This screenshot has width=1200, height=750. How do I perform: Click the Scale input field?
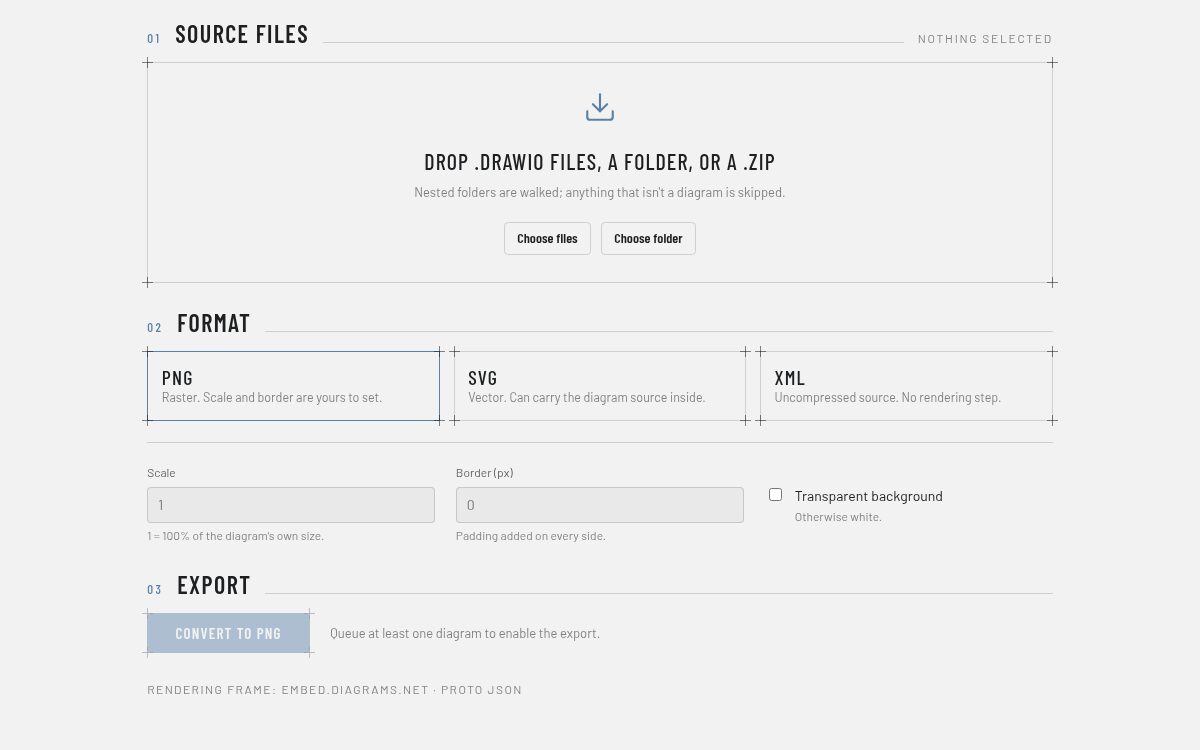(291, 505)
